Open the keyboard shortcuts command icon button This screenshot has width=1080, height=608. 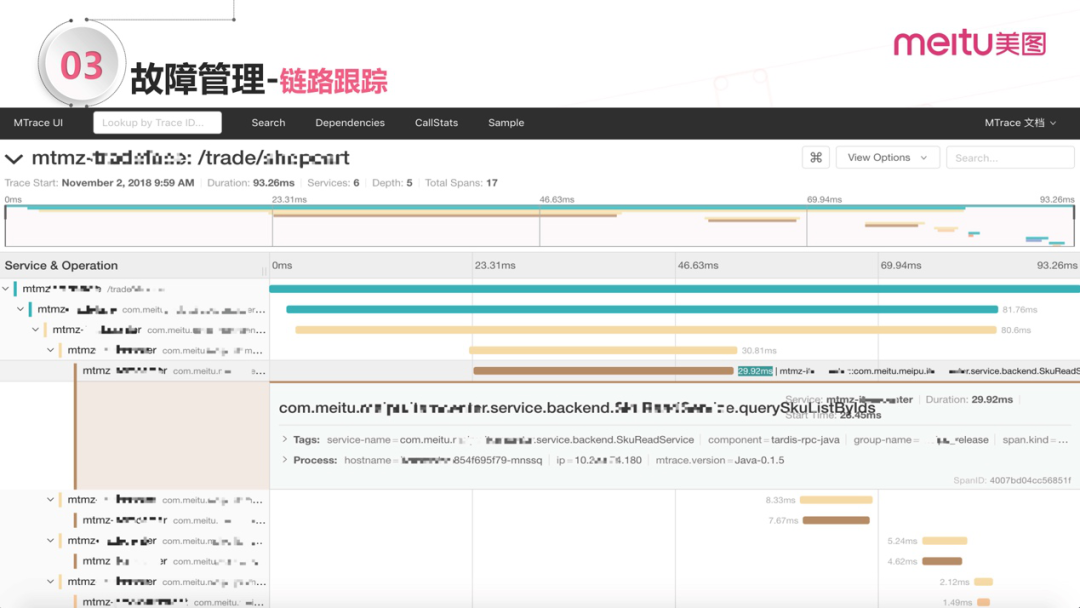(816, 158)
